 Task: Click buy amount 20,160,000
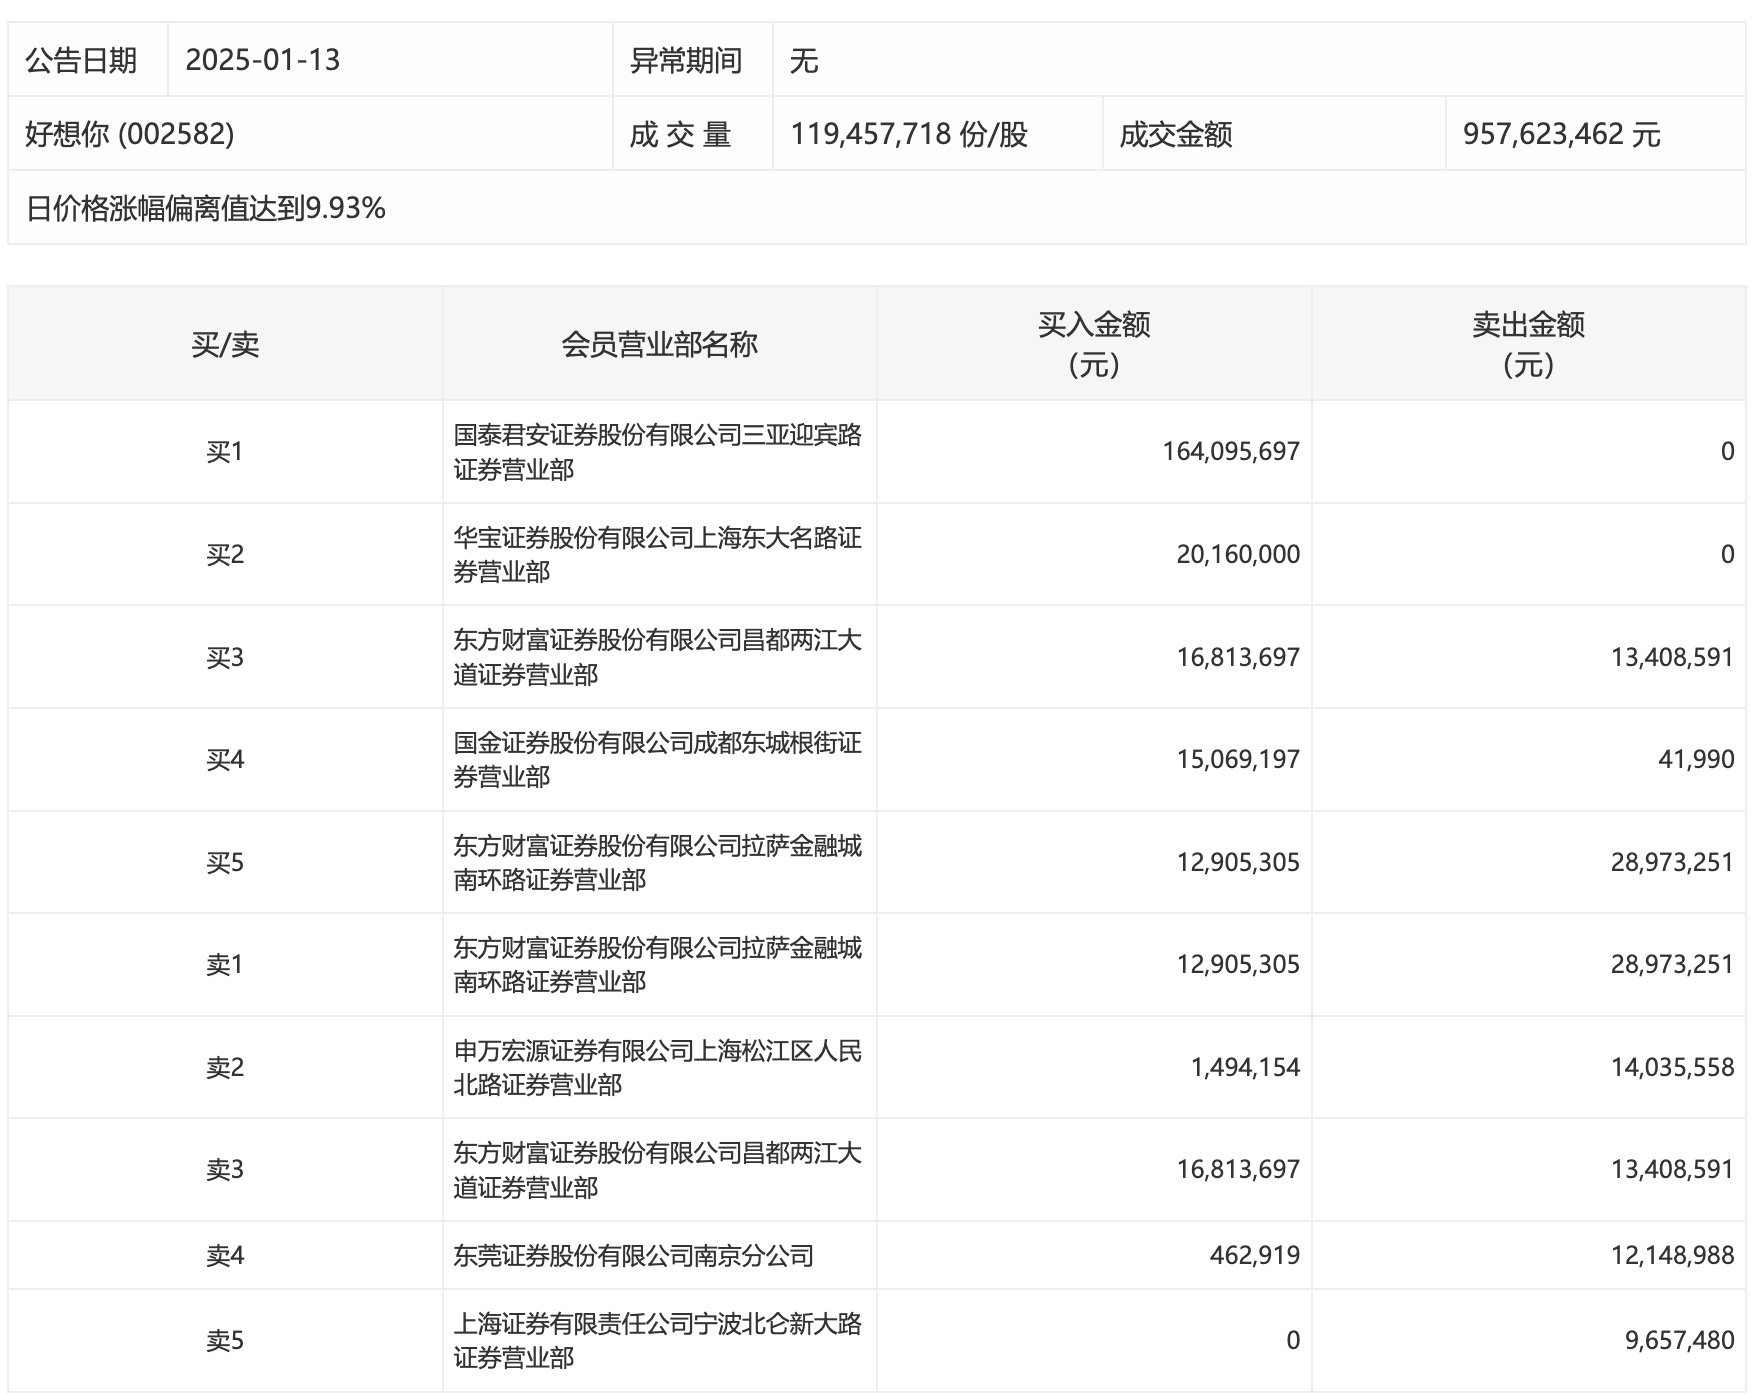click(x=1238, y=554)
